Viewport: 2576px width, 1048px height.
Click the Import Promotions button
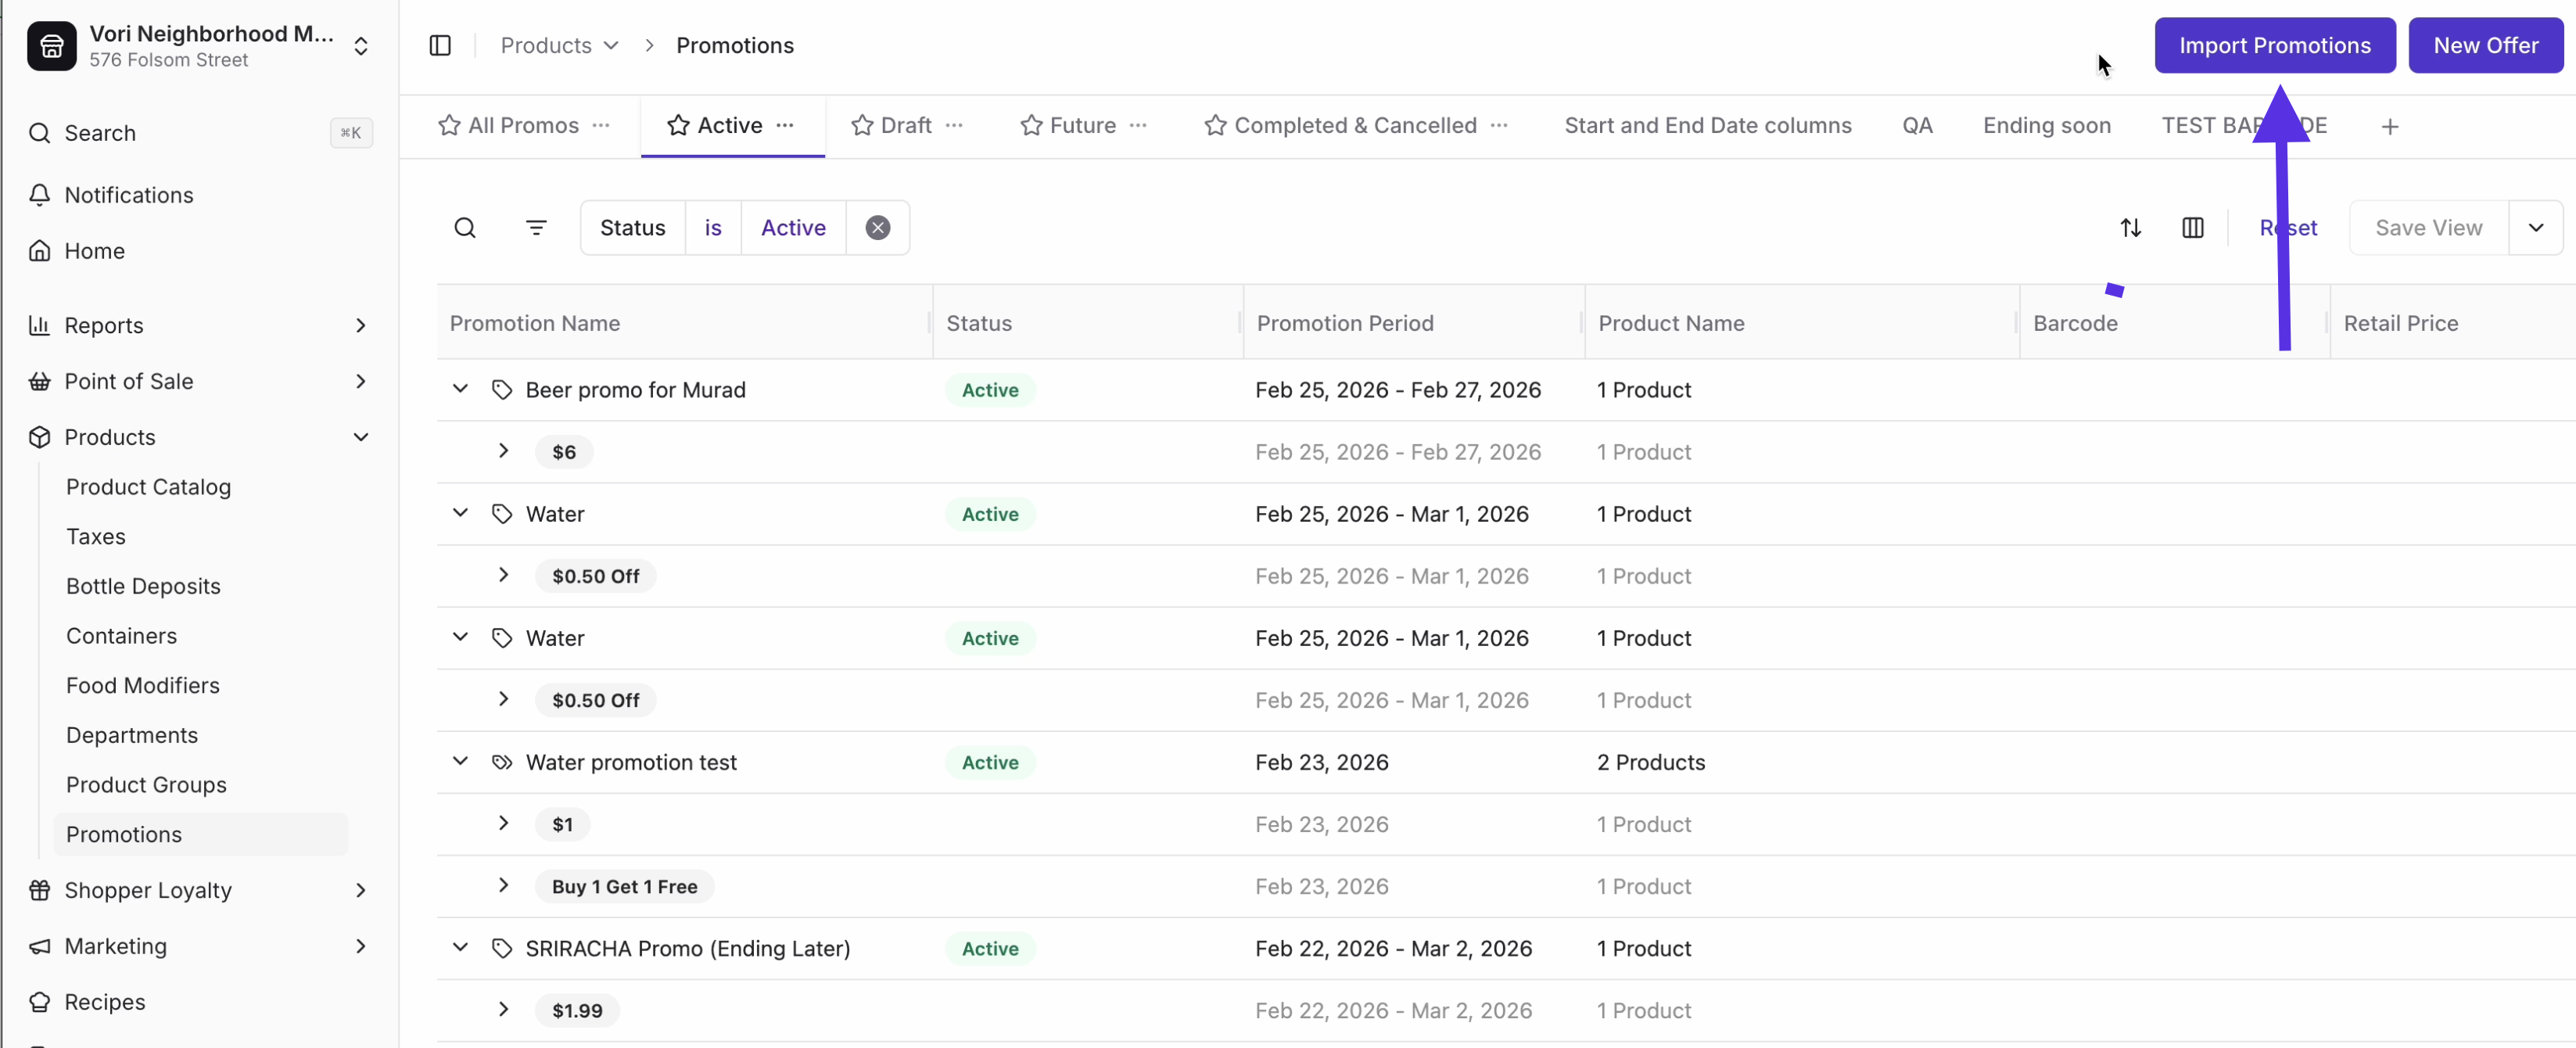click(2274, 45)
